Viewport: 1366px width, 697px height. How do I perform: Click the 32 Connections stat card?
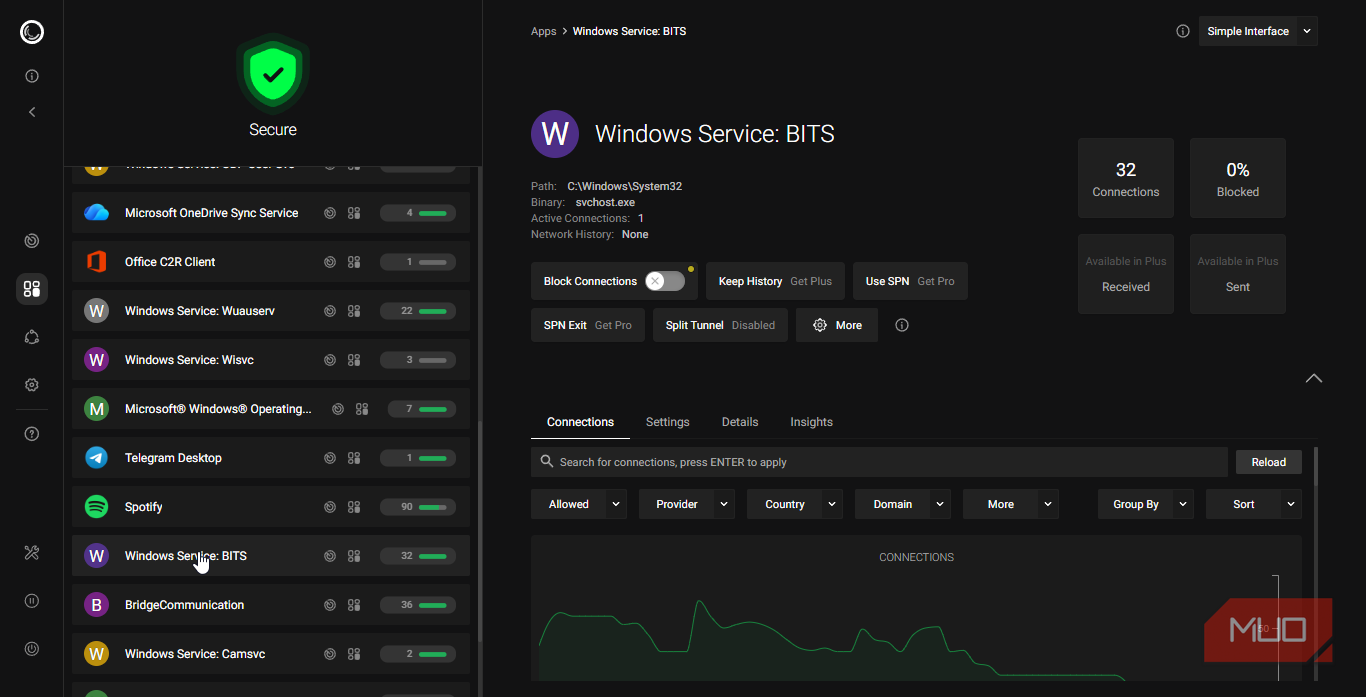(1126, 178)
